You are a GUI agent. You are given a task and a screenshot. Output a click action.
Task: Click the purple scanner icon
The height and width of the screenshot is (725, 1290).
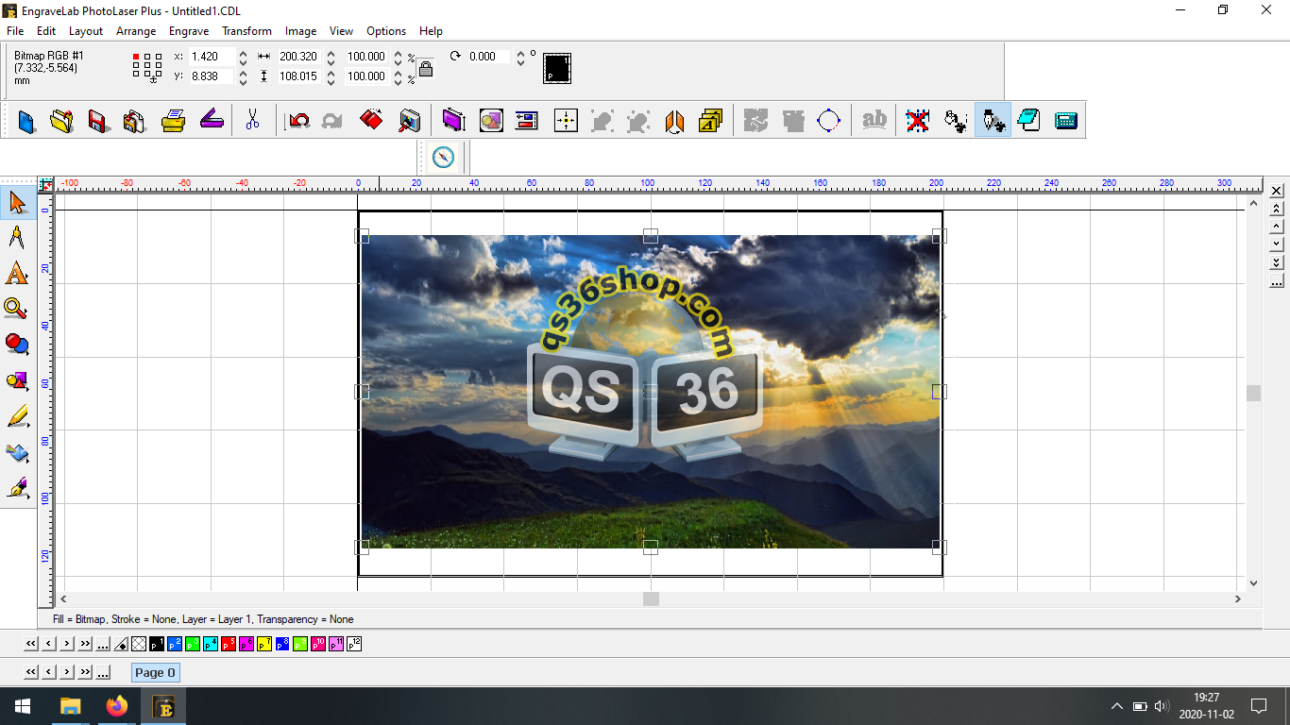click(211, 121)
